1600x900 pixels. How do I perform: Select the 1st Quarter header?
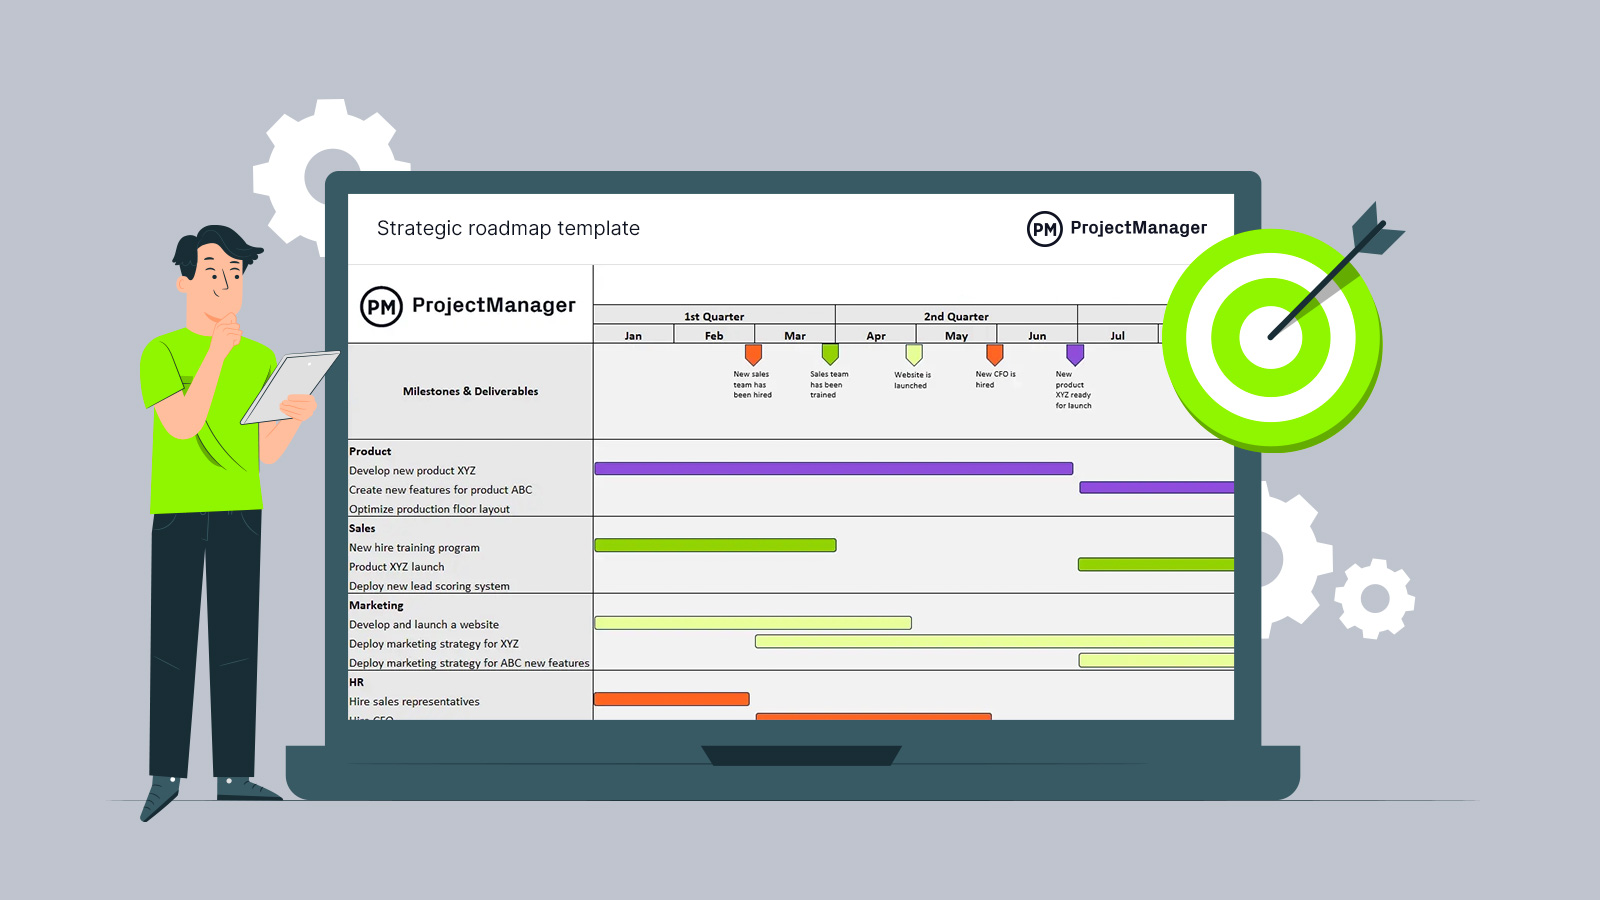pyautogui.click(x=714, y=316)
